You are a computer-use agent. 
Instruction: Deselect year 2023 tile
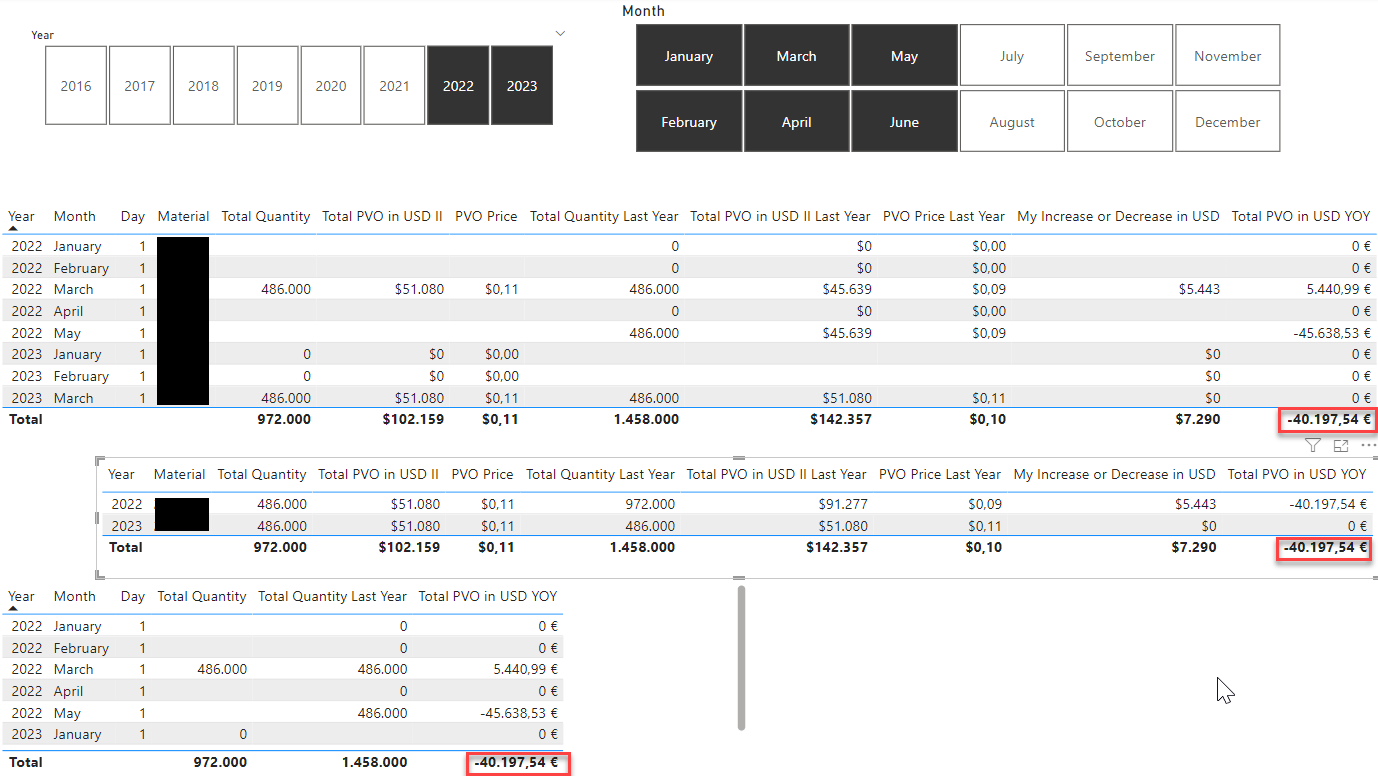pos(522,85)
